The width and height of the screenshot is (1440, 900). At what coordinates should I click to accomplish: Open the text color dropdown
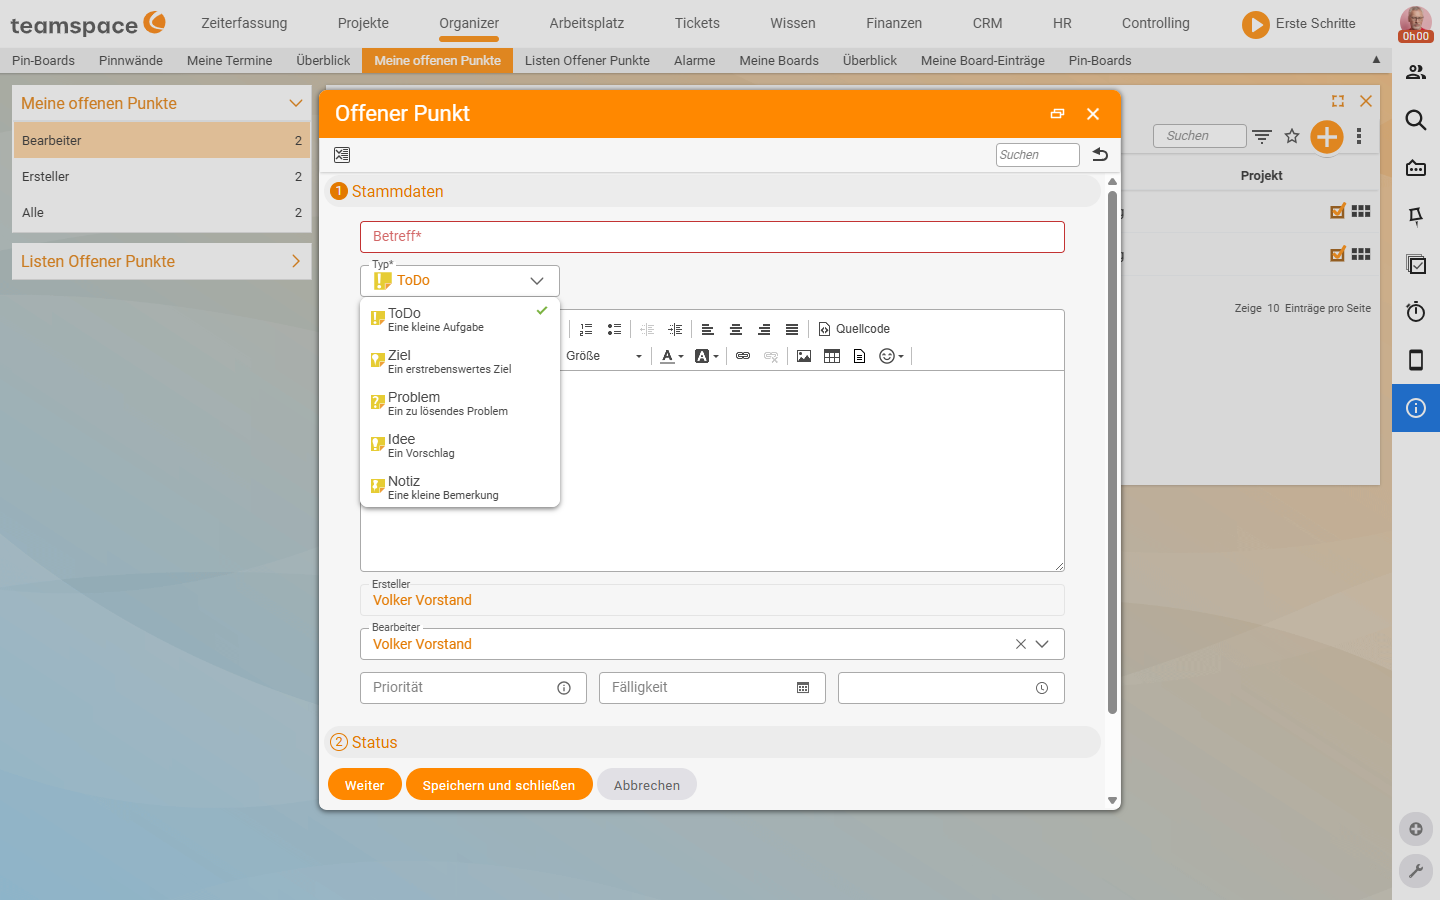(672, 356)
